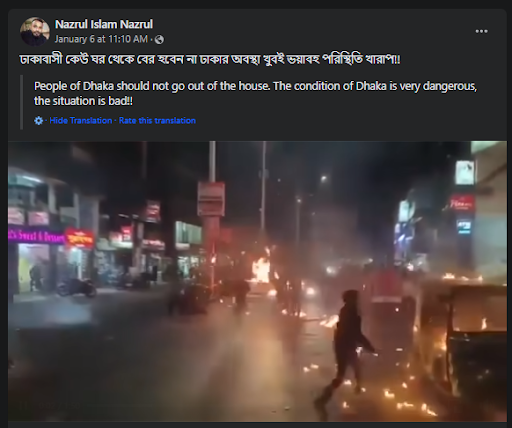Click the English translated text block
The image size is (512, 428).
tap(256, 93)
